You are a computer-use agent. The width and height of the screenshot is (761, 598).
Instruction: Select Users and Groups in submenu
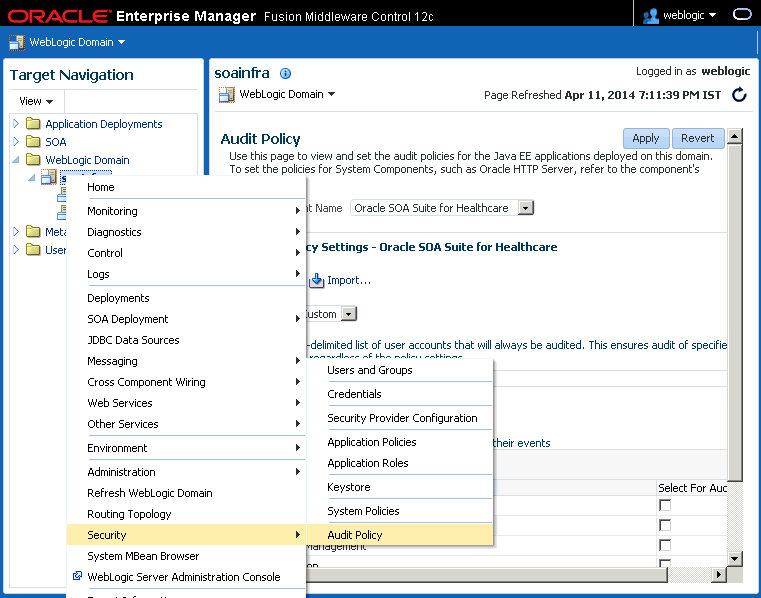400,370
